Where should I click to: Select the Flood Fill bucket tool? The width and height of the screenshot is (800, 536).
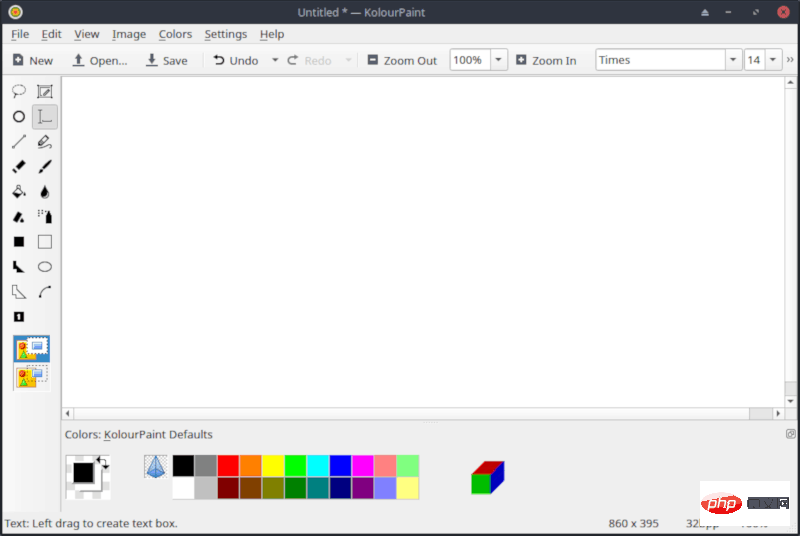pyautogui.click(x=19, y=192)
